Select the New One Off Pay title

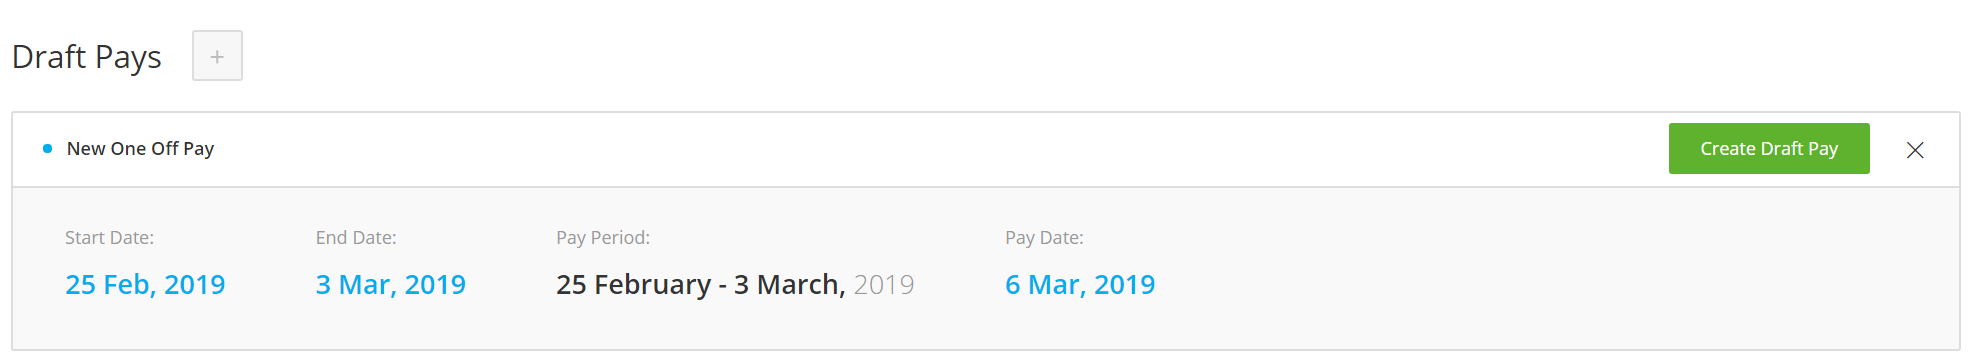tap(140, 149)
